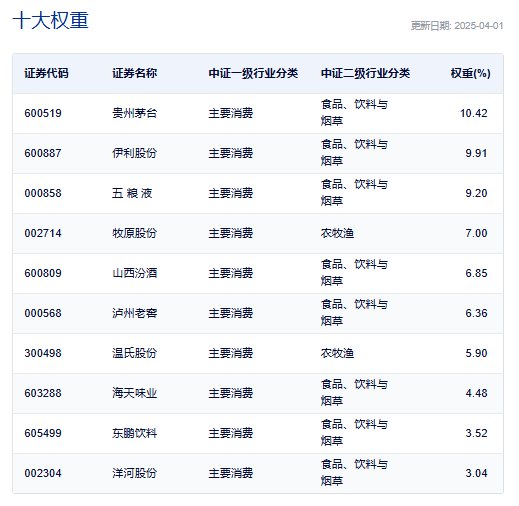Screen dimensions: 519x506
Task: Click the 证券名称 column header
Action: point(134,73)
